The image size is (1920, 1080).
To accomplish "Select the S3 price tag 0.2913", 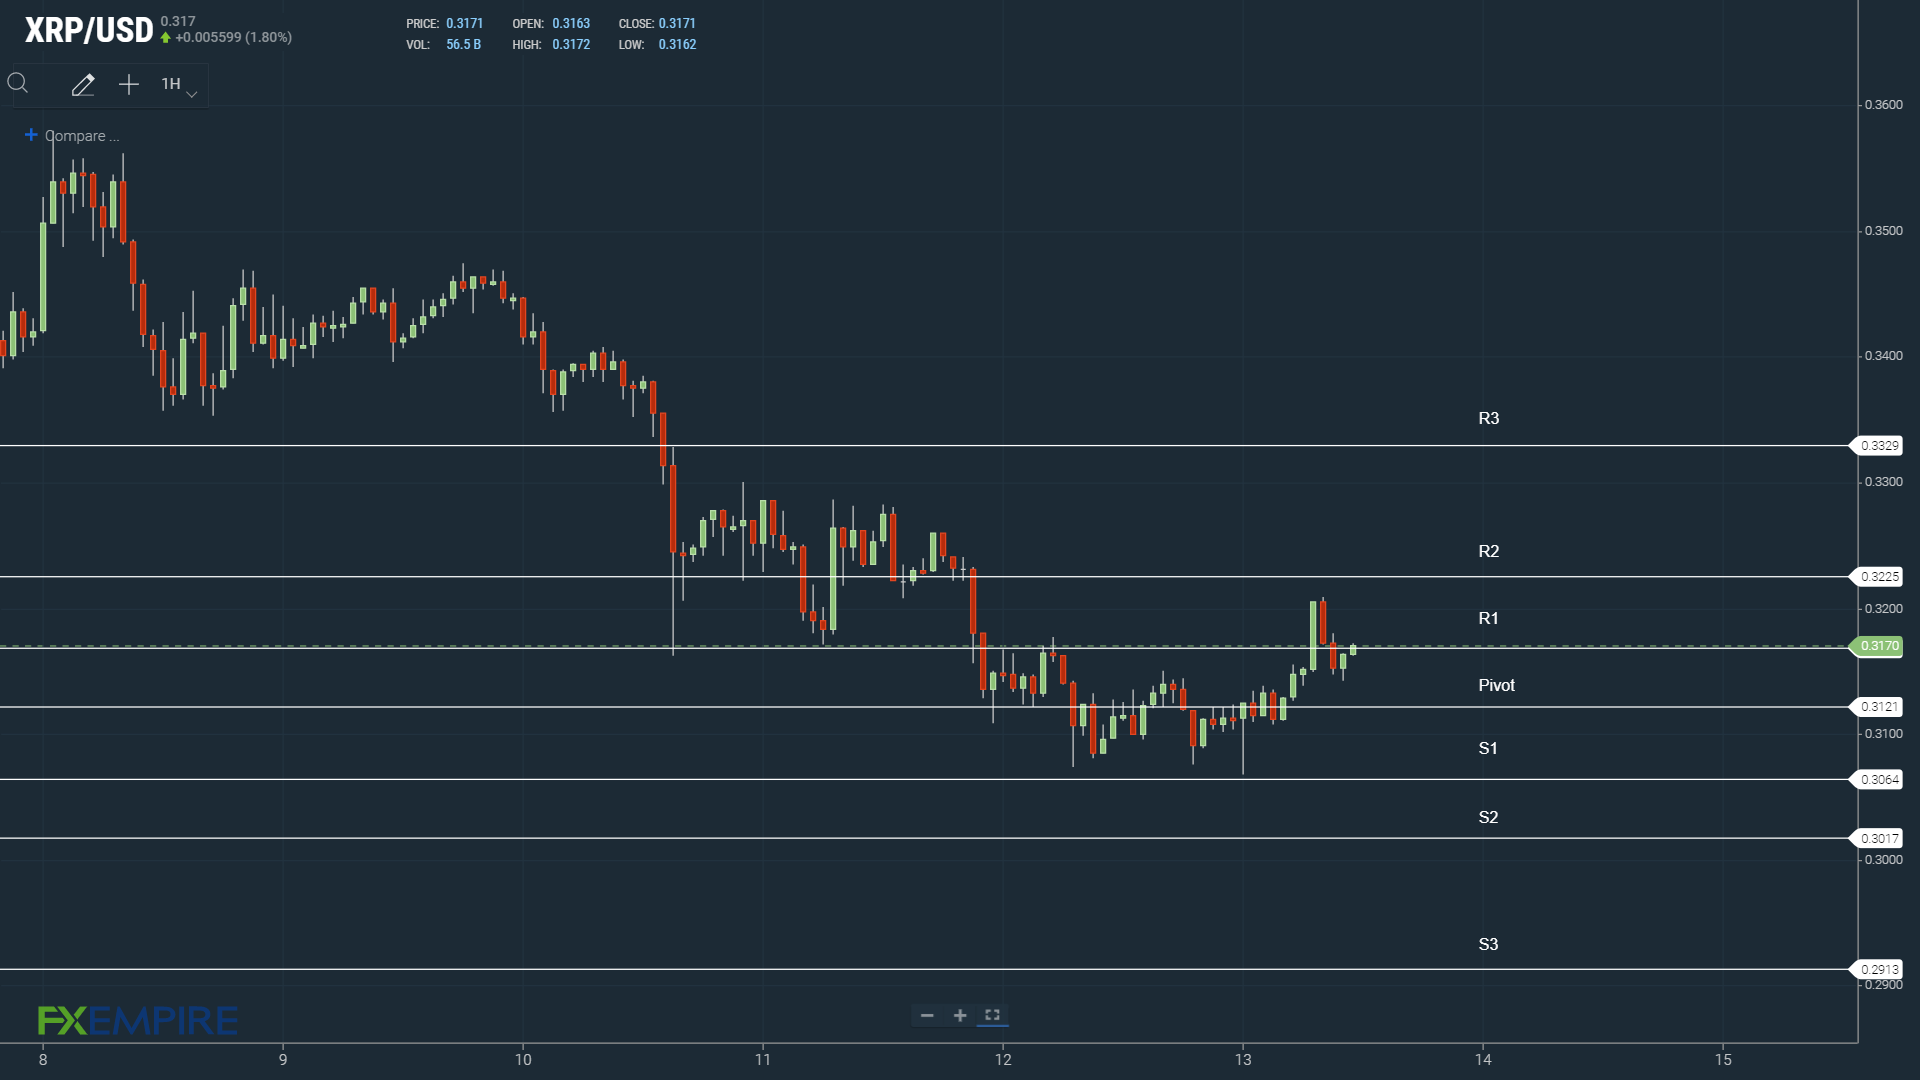I will pos(1879,970).
